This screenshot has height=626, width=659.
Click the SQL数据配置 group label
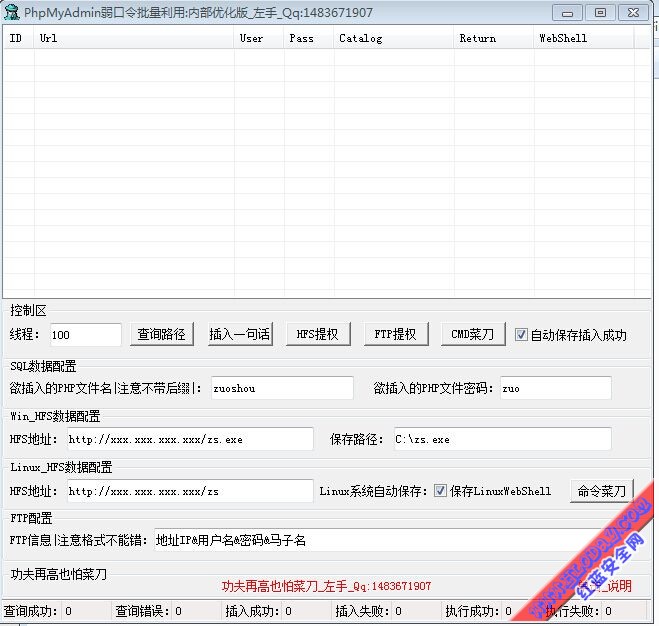[43, 366]
